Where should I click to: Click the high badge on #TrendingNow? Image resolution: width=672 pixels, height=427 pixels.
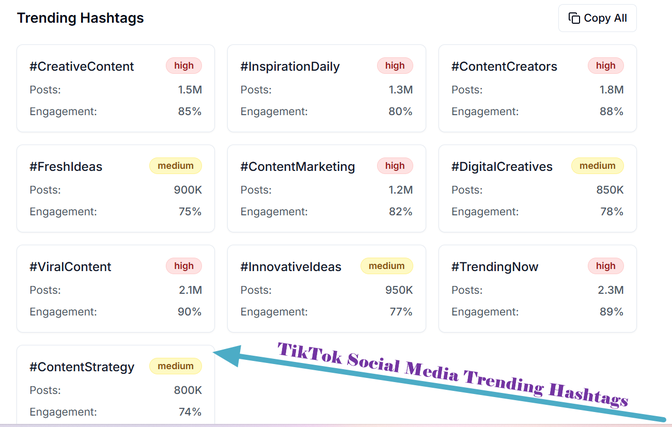[606, 266]
